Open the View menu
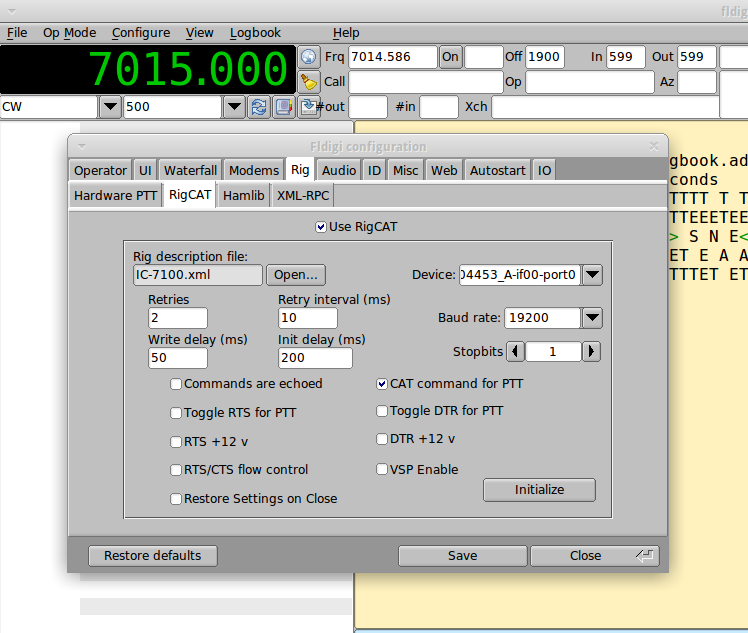Viewport: 748px width, 633px height. coord(199,33)
